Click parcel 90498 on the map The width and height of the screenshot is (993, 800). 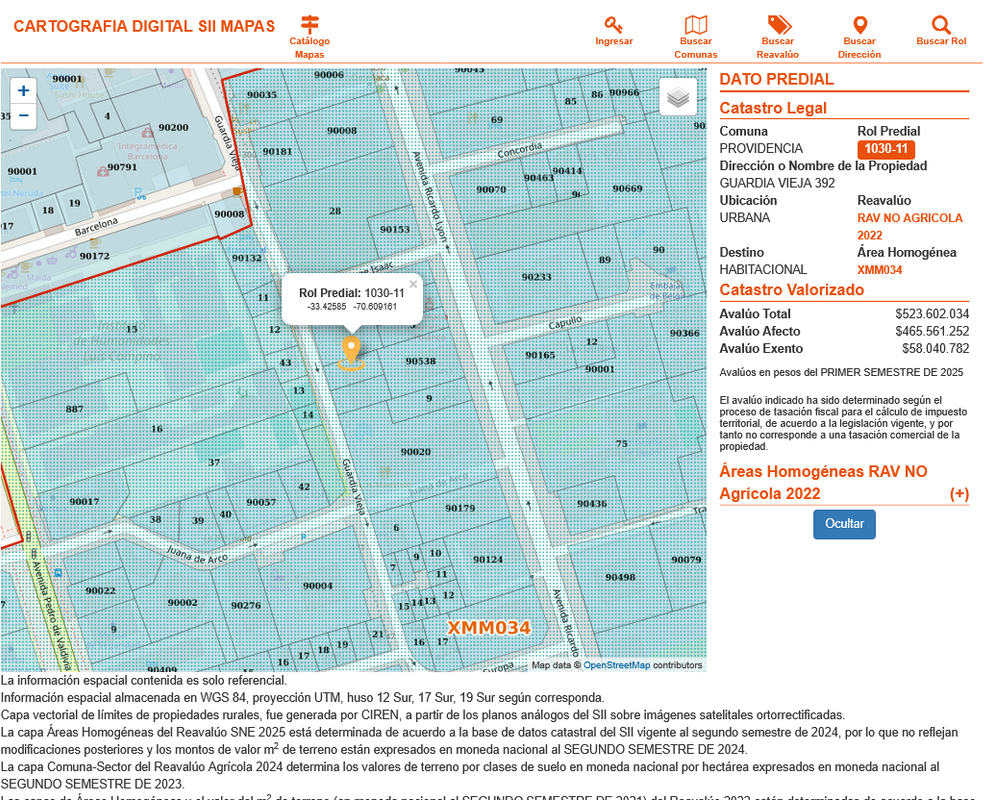coord(620,576)
